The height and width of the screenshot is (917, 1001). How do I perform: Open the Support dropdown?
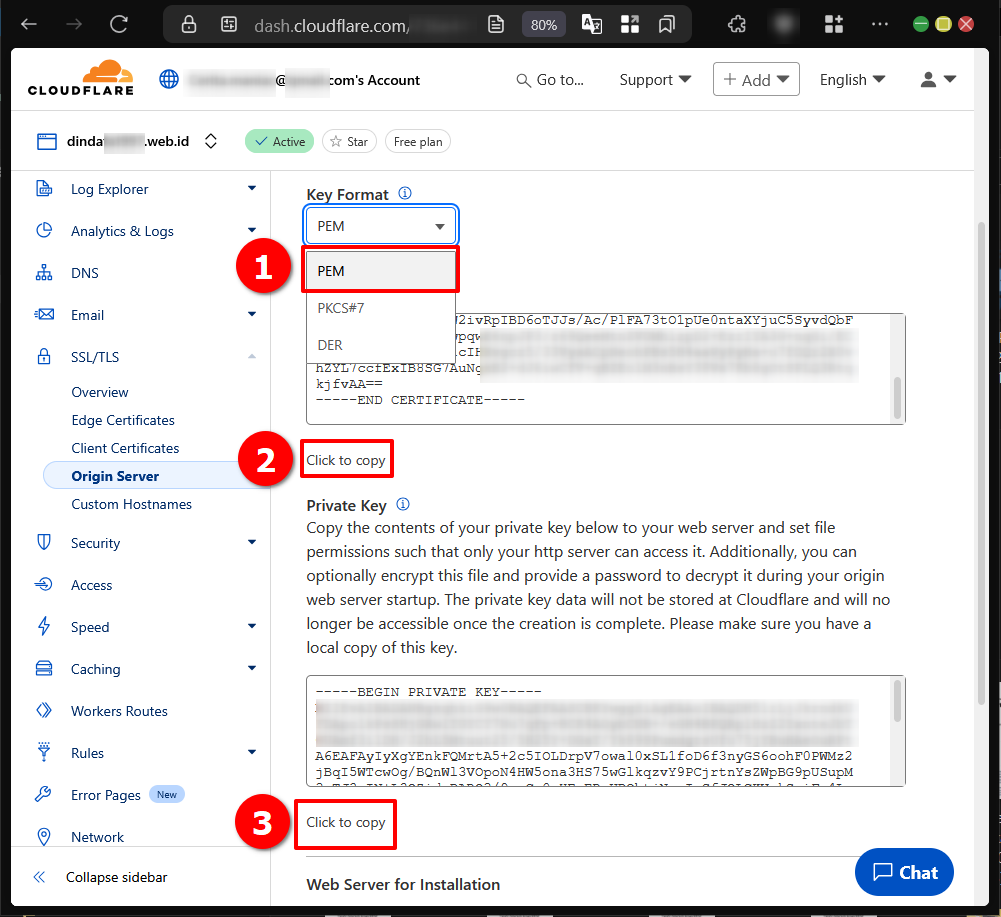coord(655,80)
